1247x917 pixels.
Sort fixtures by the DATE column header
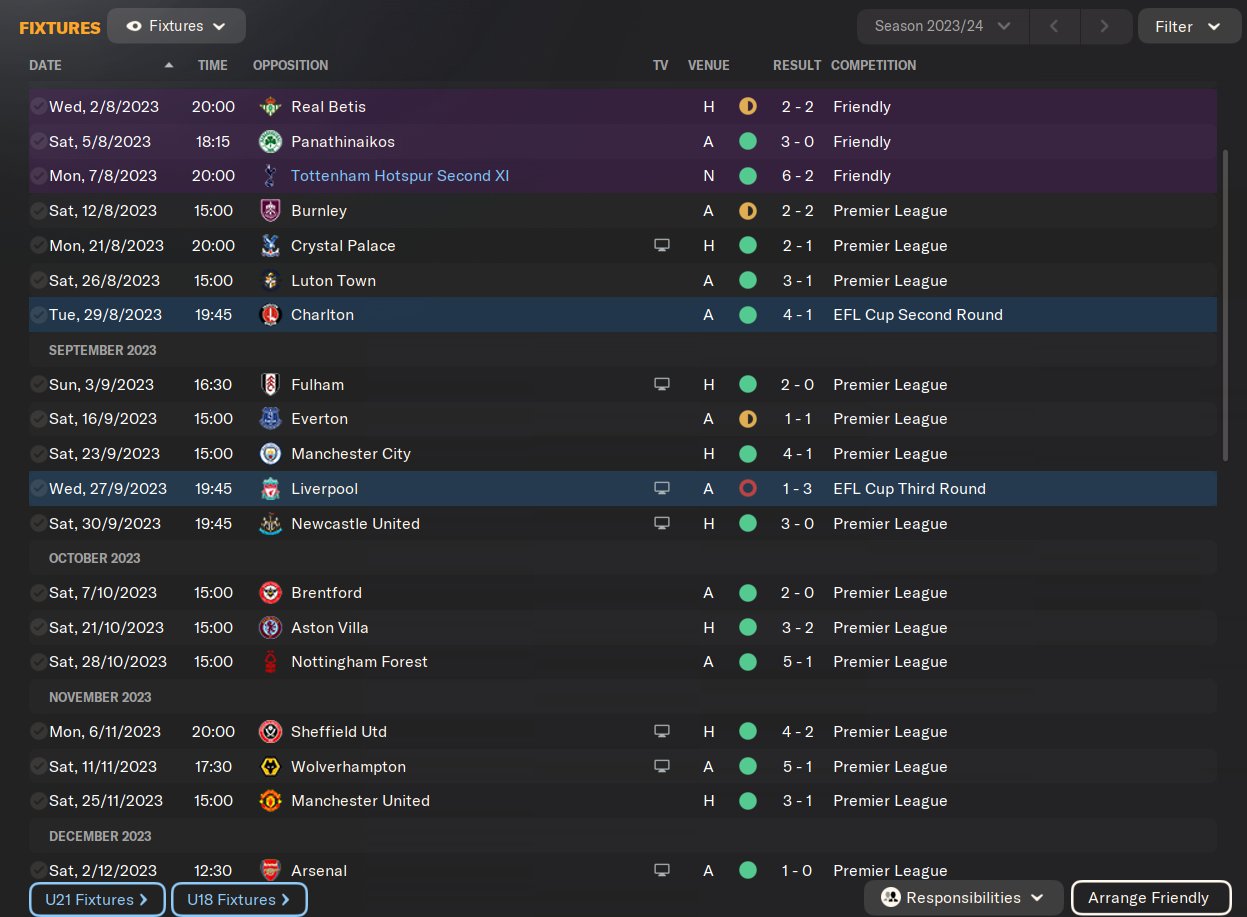(46, 65)
